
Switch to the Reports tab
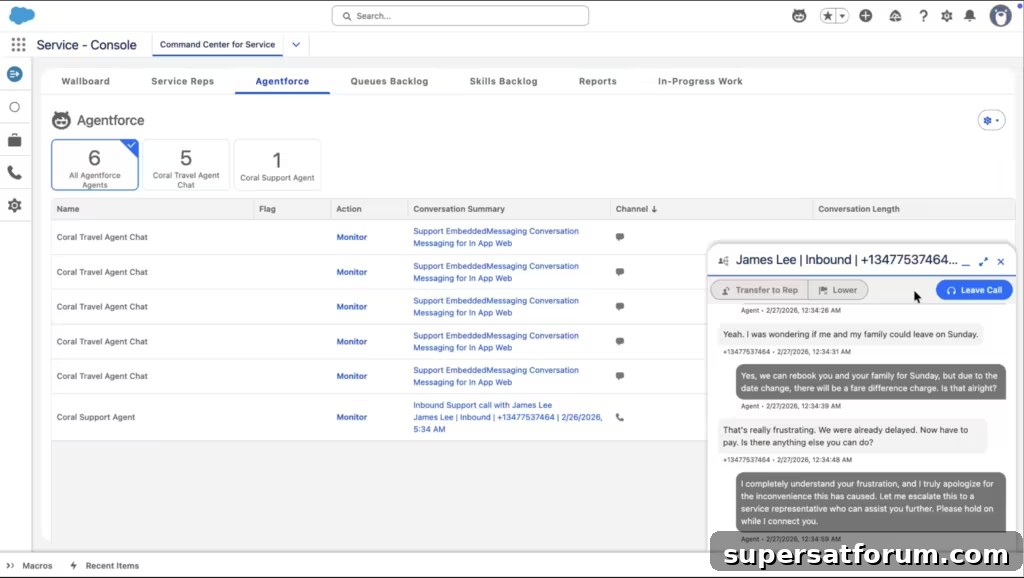point(598,81)
